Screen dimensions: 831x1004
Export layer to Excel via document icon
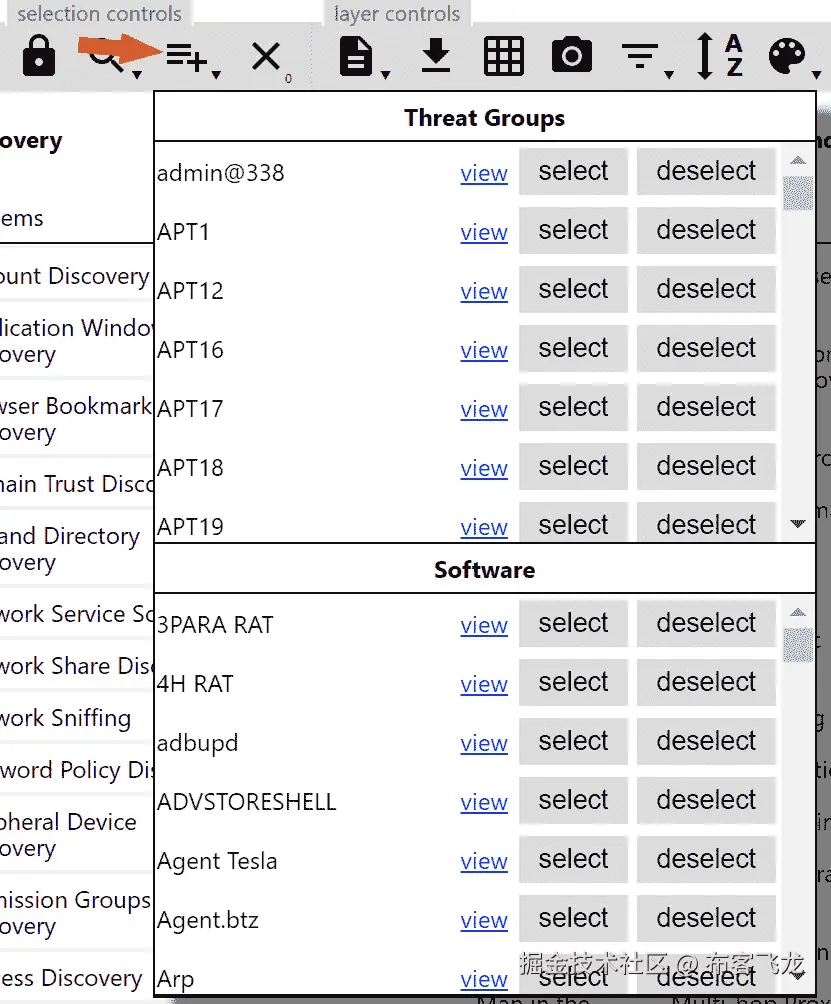356,55
